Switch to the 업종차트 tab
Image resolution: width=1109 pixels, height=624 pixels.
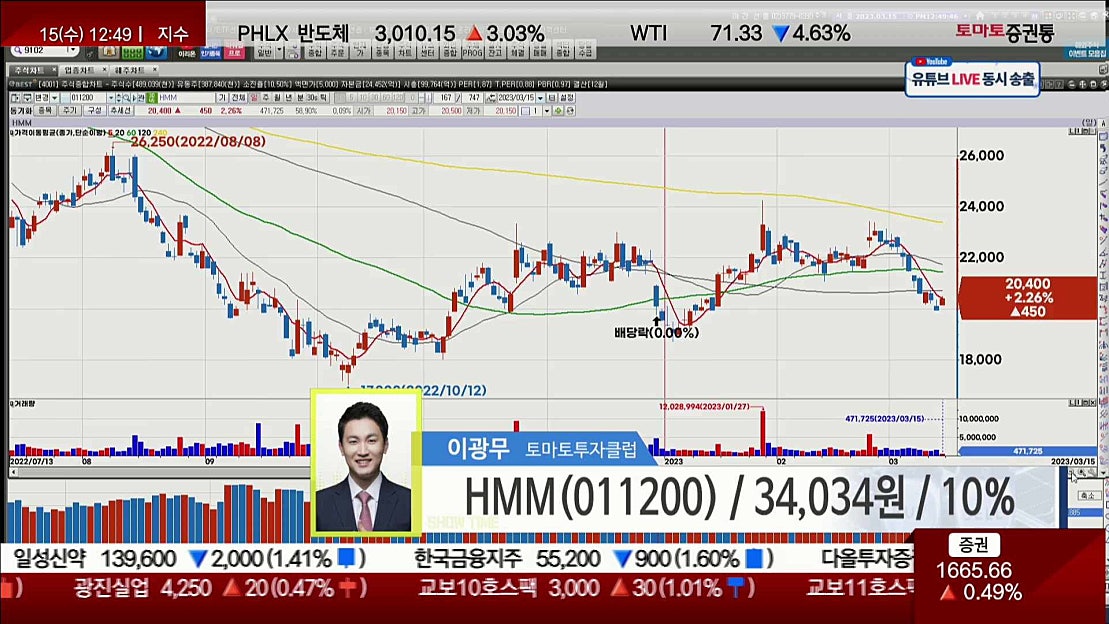tap(78, 71)
